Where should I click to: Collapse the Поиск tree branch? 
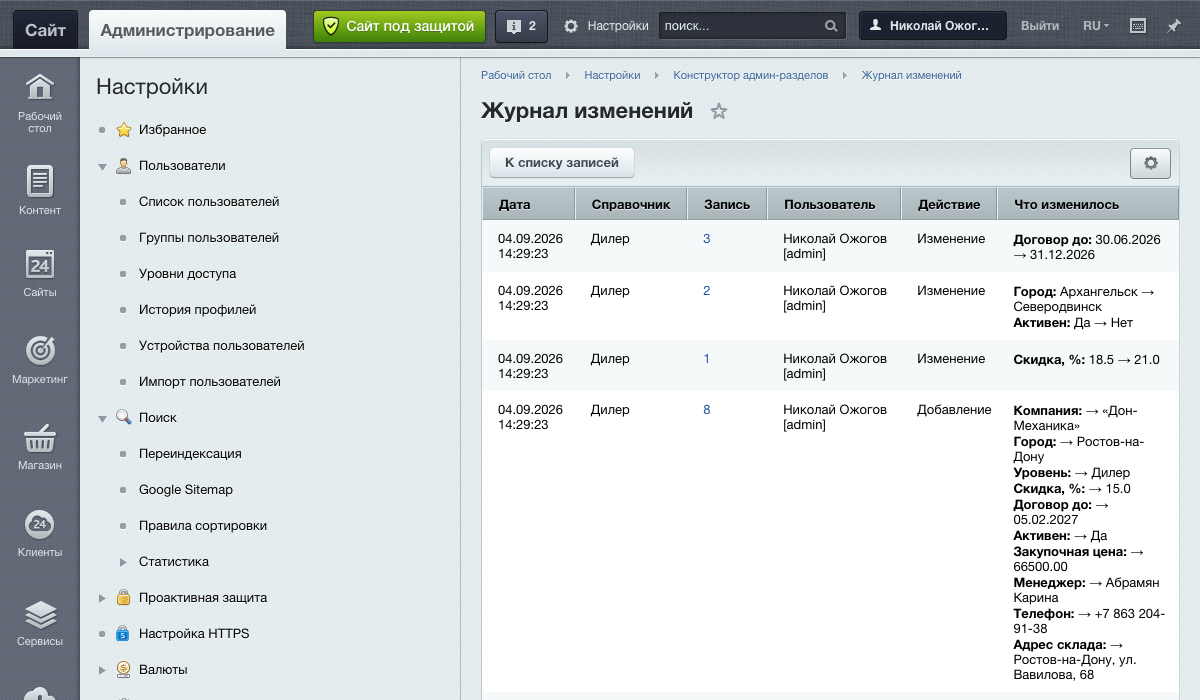click(x=102, y=419)
